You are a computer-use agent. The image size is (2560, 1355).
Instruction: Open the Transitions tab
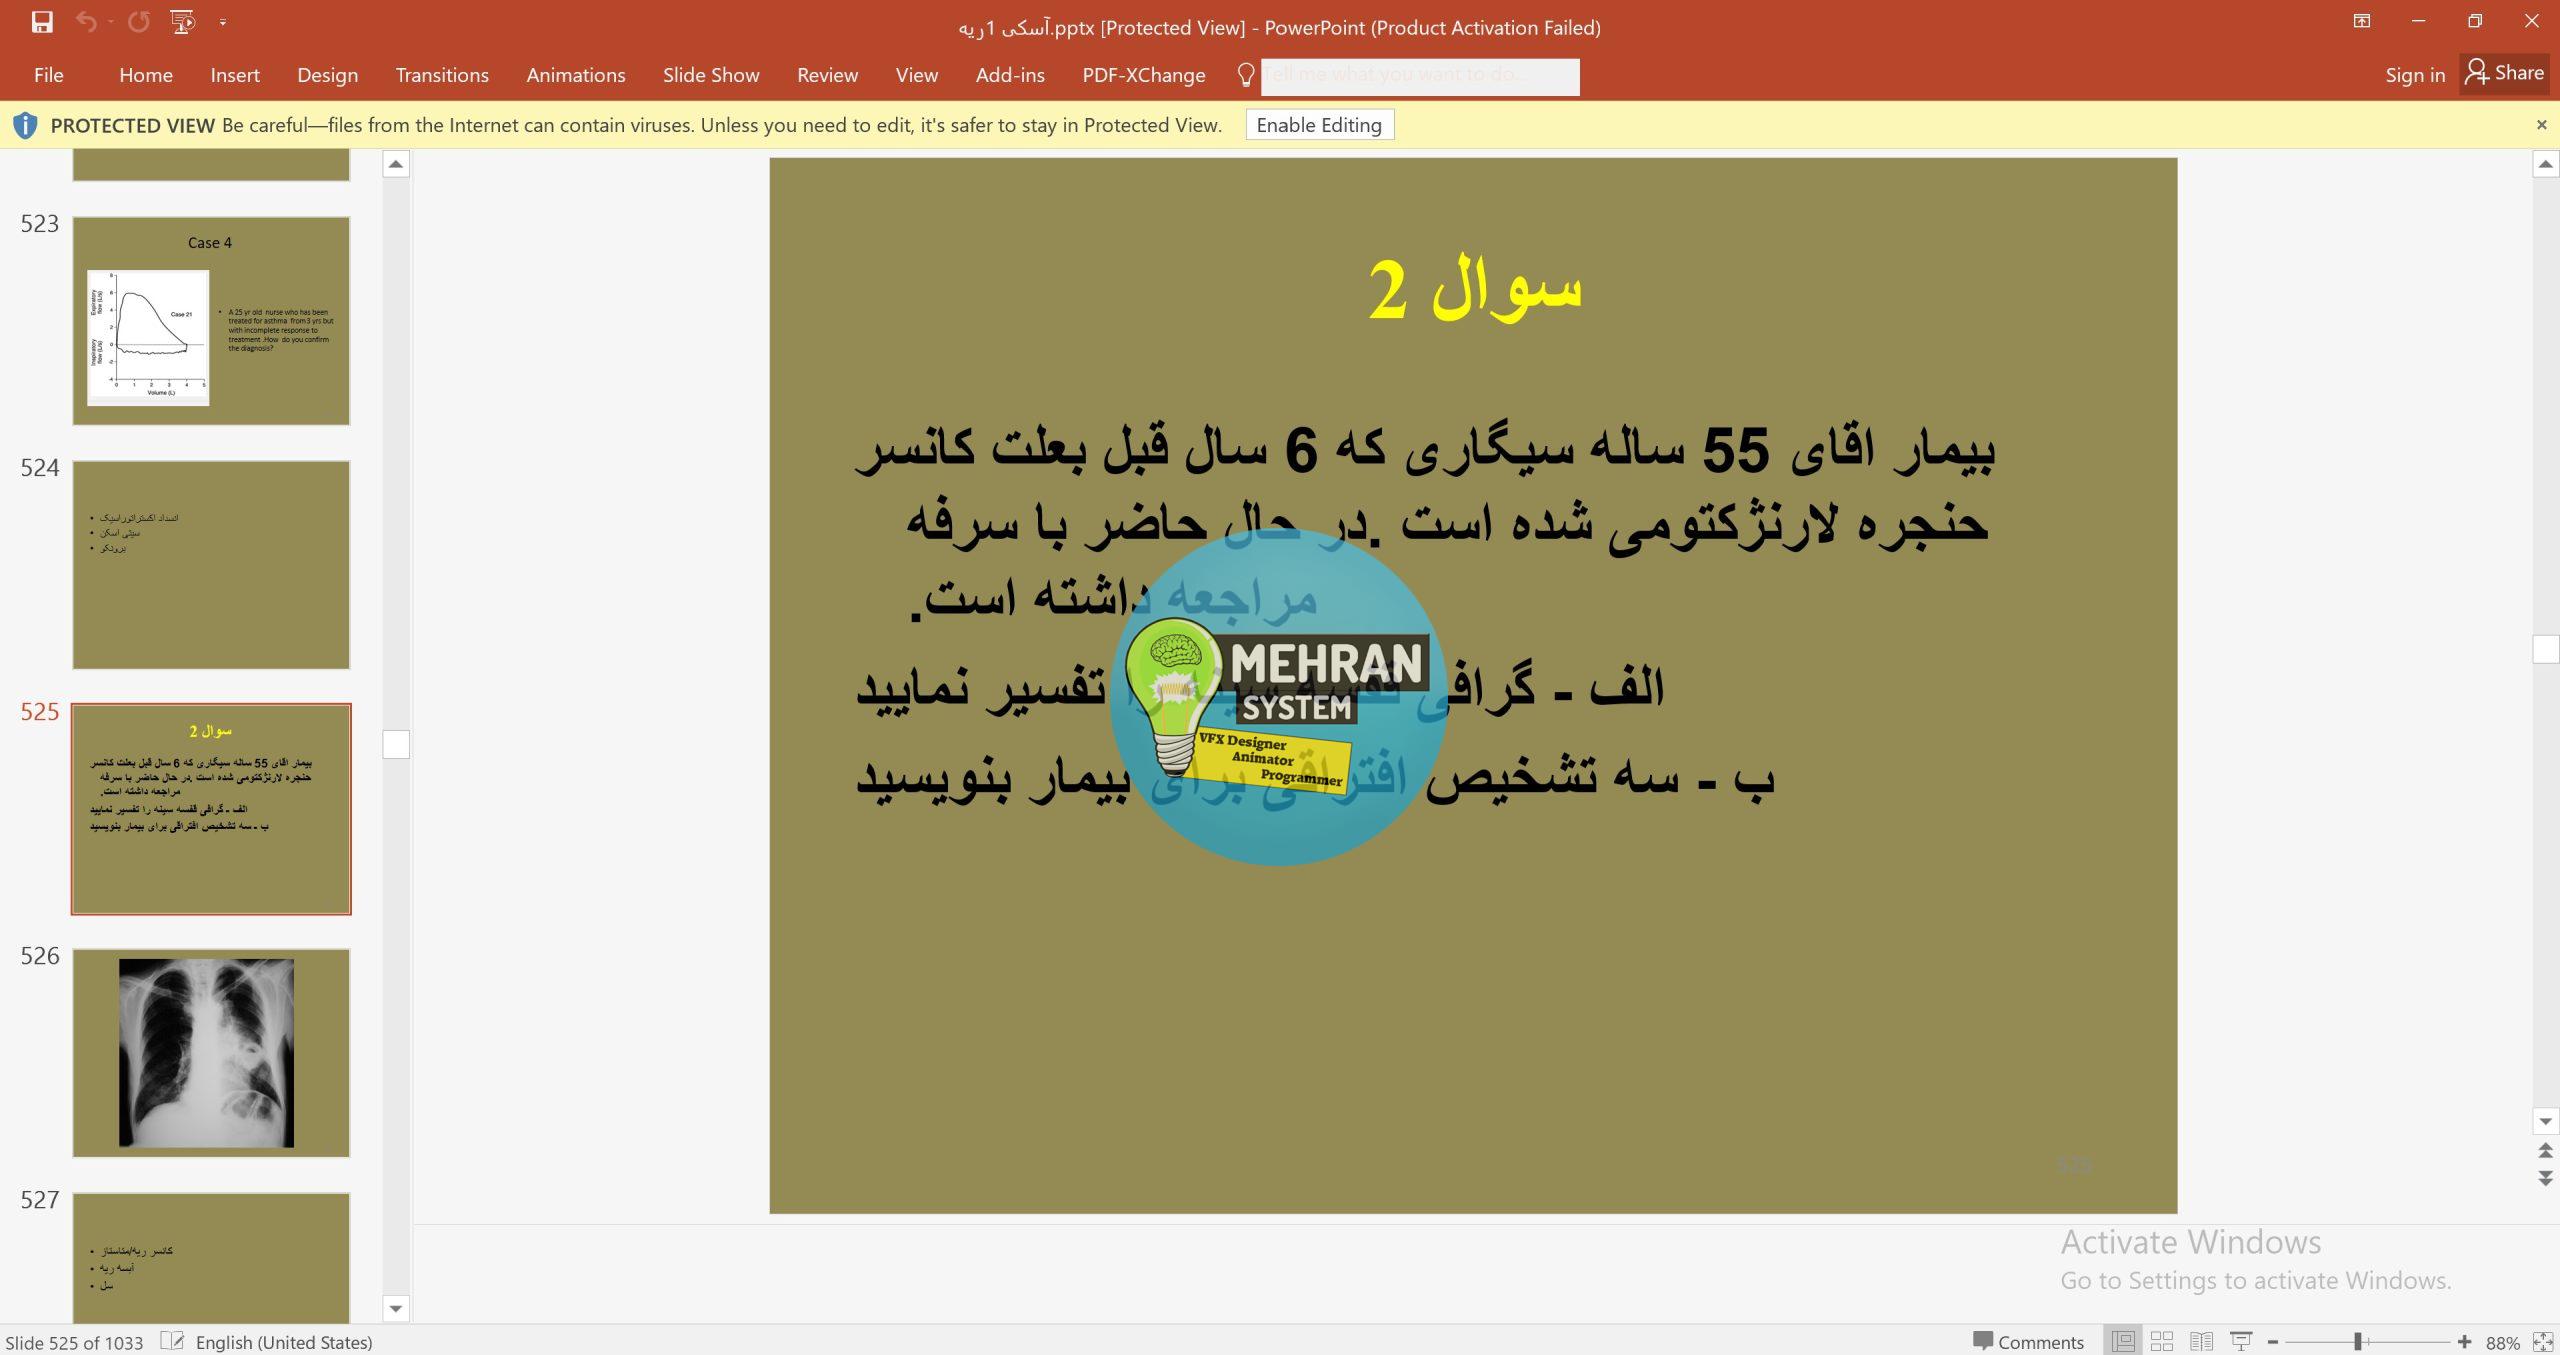pos(442,75)
